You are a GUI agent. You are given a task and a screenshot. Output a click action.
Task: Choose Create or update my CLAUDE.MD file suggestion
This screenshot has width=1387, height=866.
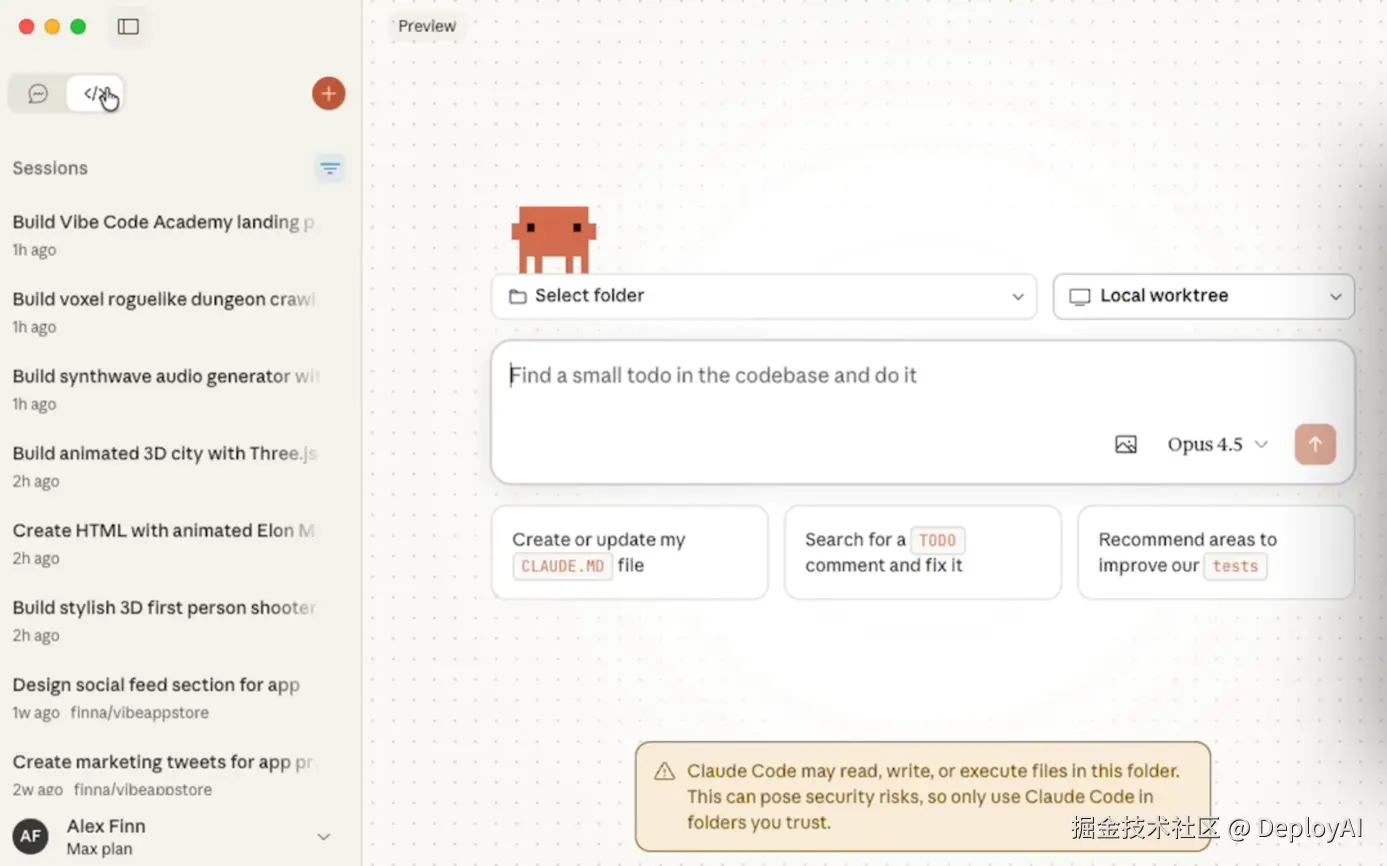pyautogui.click(x=630, y=552)
